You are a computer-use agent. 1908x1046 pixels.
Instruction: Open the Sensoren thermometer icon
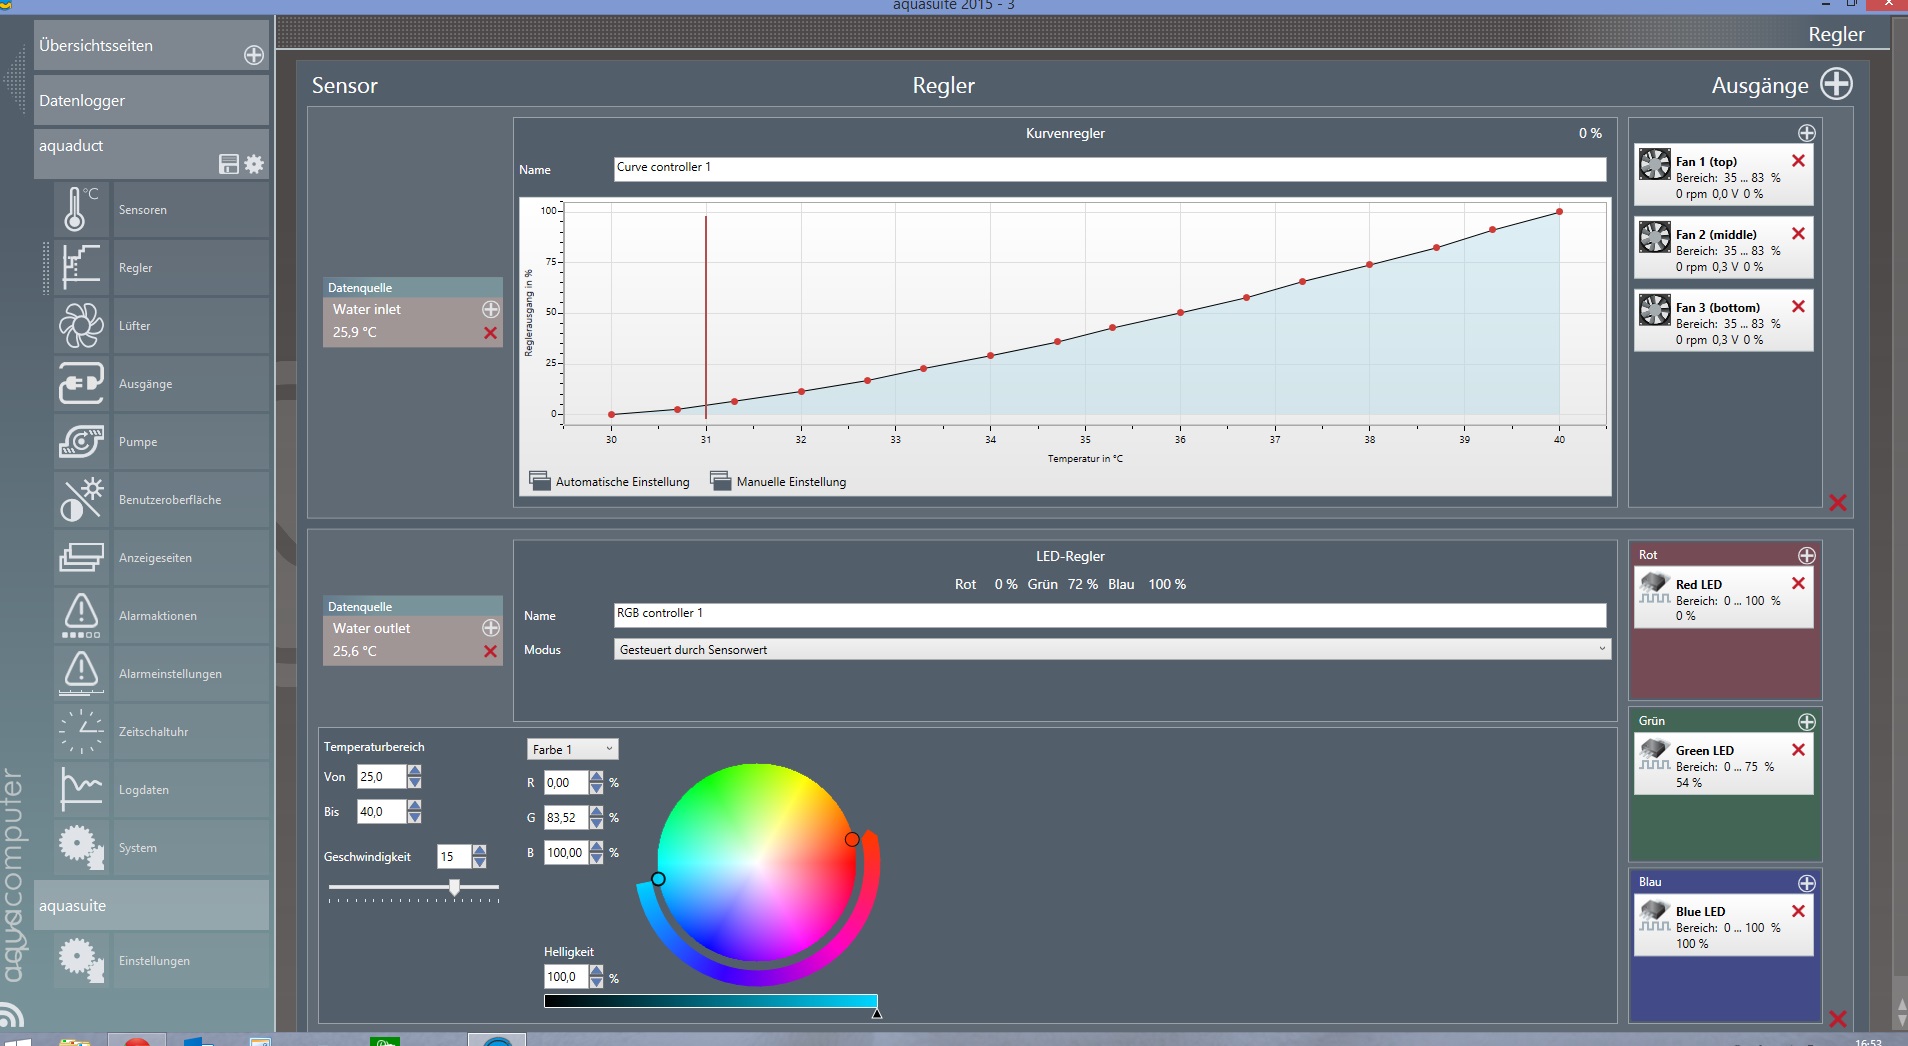click(80, 210)
